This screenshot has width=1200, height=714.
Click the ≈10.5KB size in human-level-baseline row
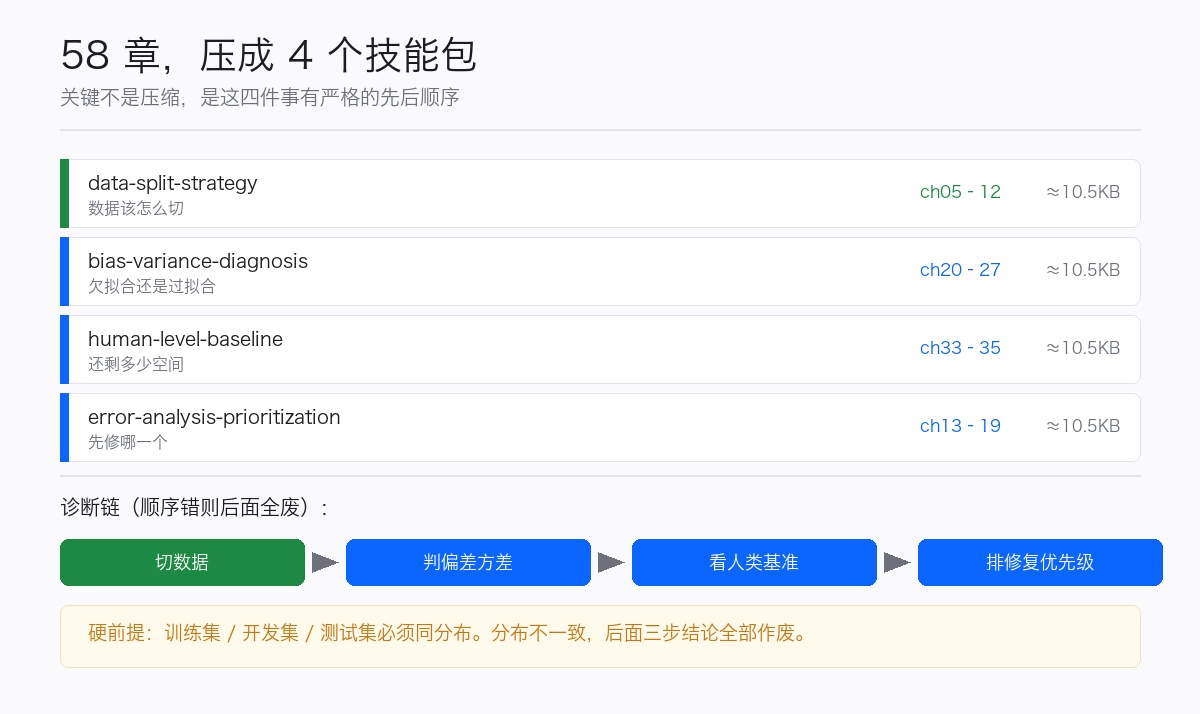click(1083, 348)
